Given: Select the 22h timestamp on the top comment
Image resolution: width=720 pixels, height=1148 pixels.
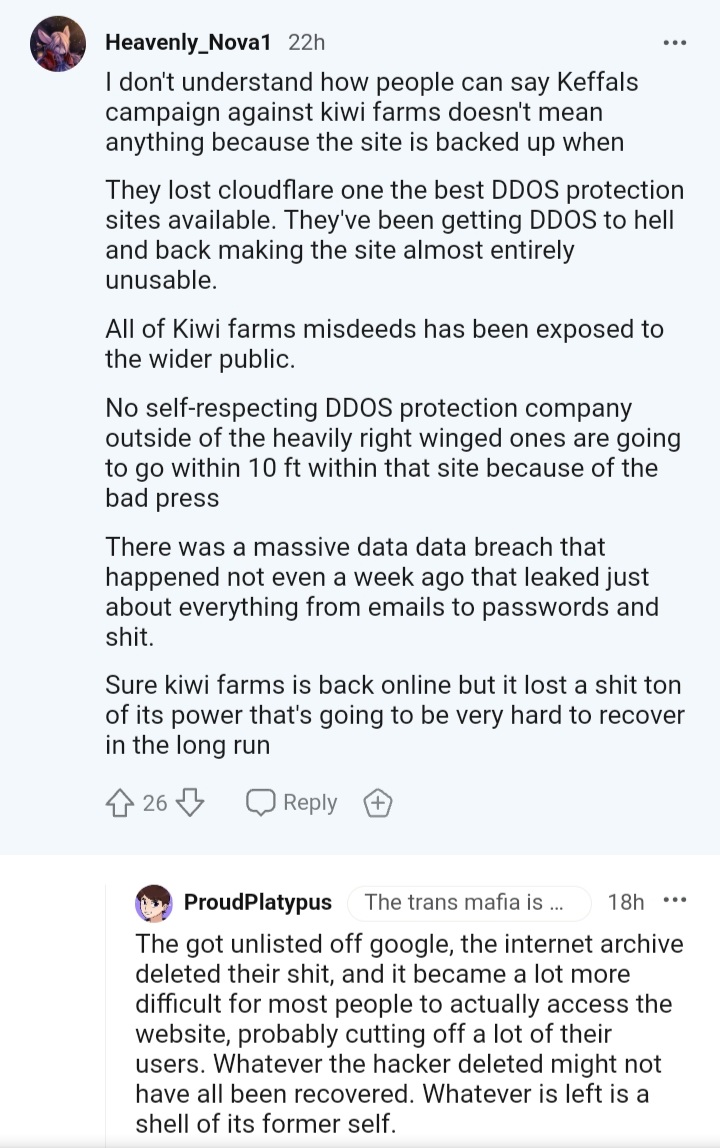Looking at the screenshot, I should (306, 42).
